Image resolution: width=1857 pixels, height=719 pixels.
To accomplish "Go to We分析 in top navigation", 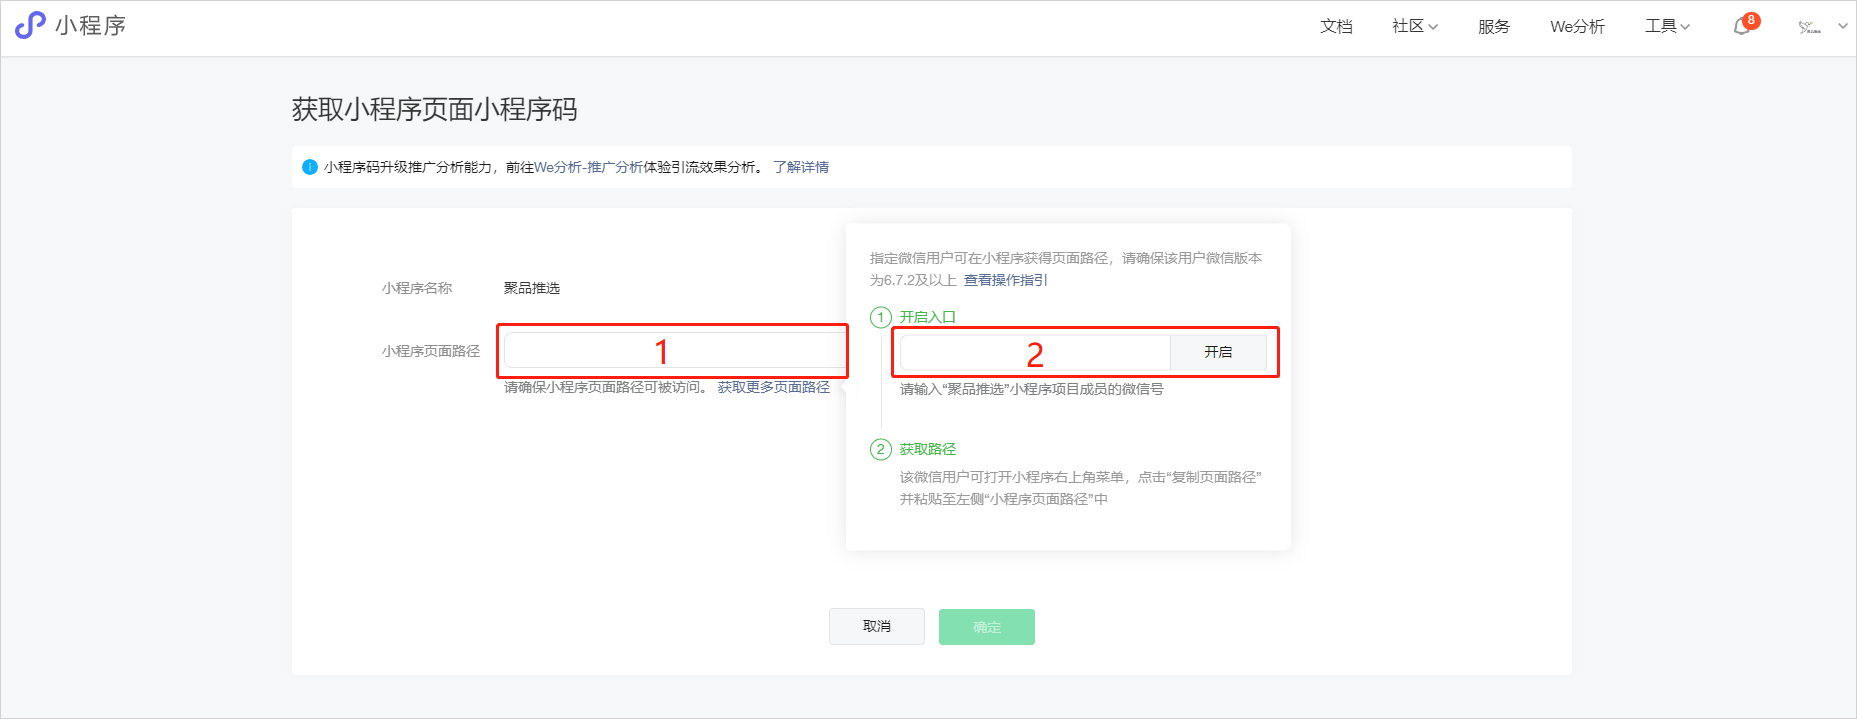I will pos(1577,27).
